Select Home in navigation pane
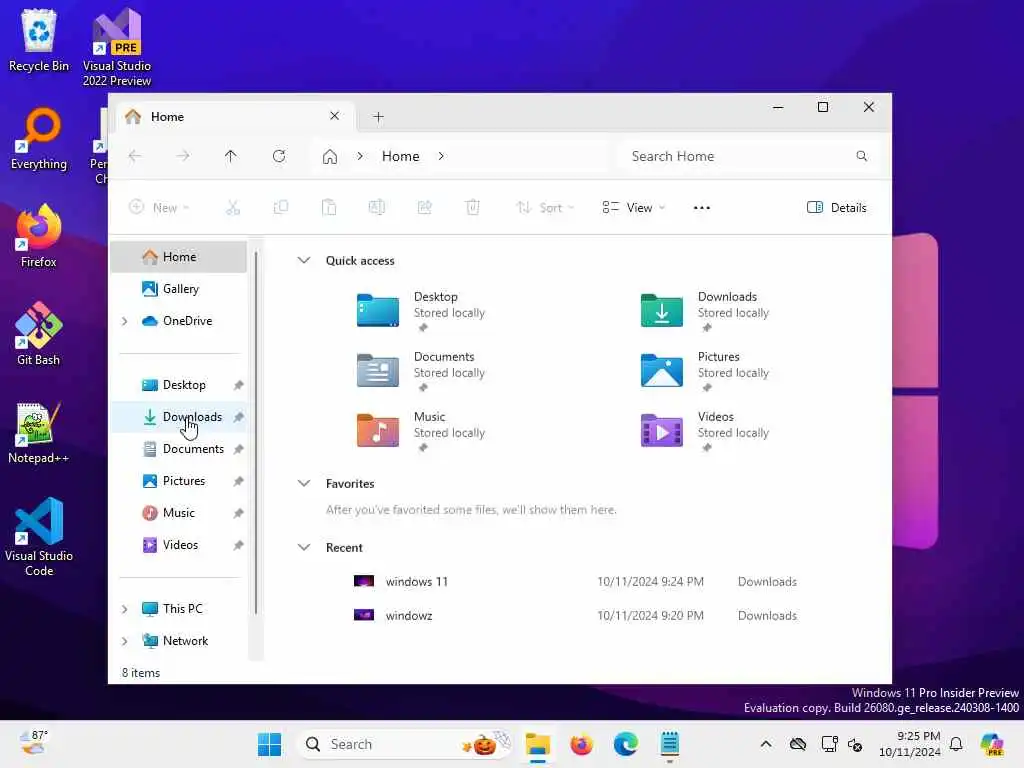This screenshot has width=1024, height=768. 179,257
